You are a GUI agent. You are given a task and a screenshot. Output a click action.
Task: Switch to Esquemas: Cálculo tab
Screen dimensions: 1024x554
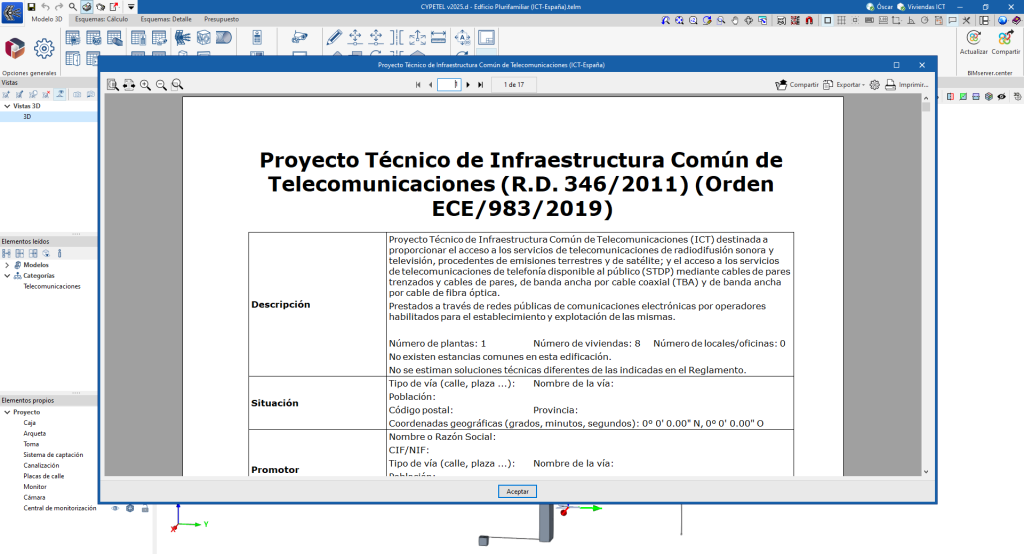(x=101, y=20)
